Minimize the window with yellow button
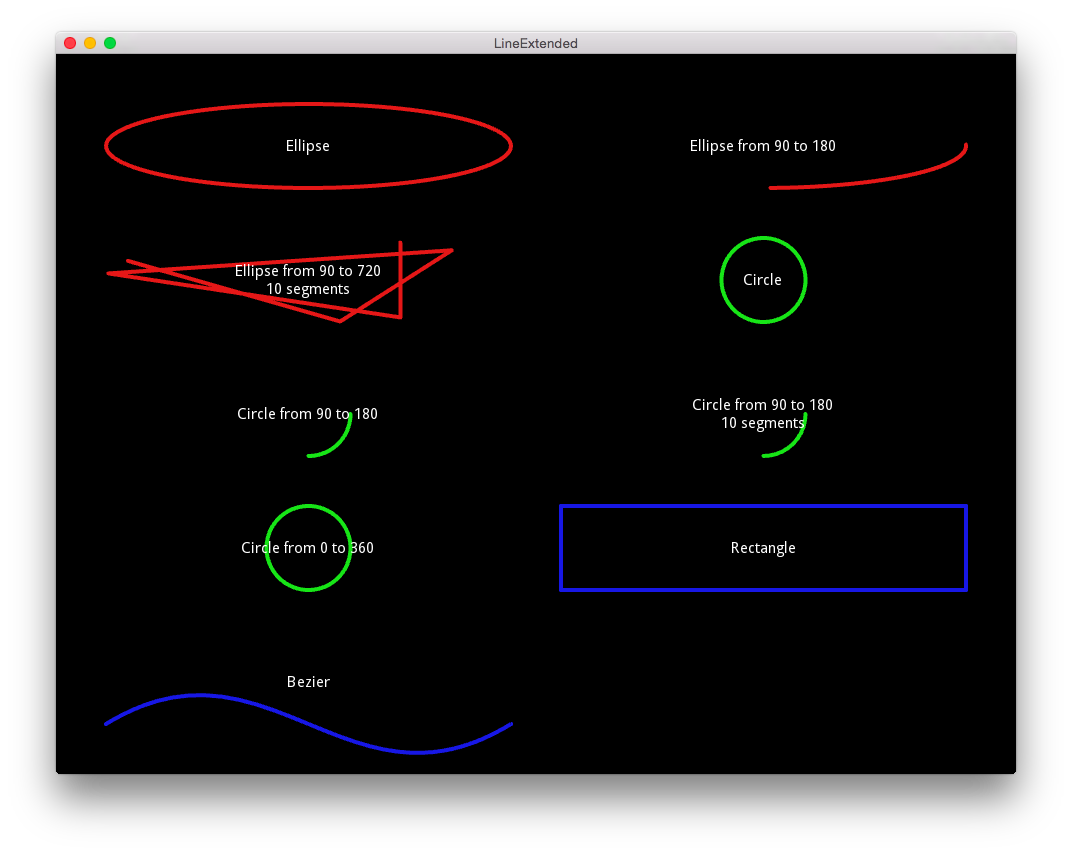The width and height of the screenshot is (1072, 854). pyautogui.click(x=90, y=43)
